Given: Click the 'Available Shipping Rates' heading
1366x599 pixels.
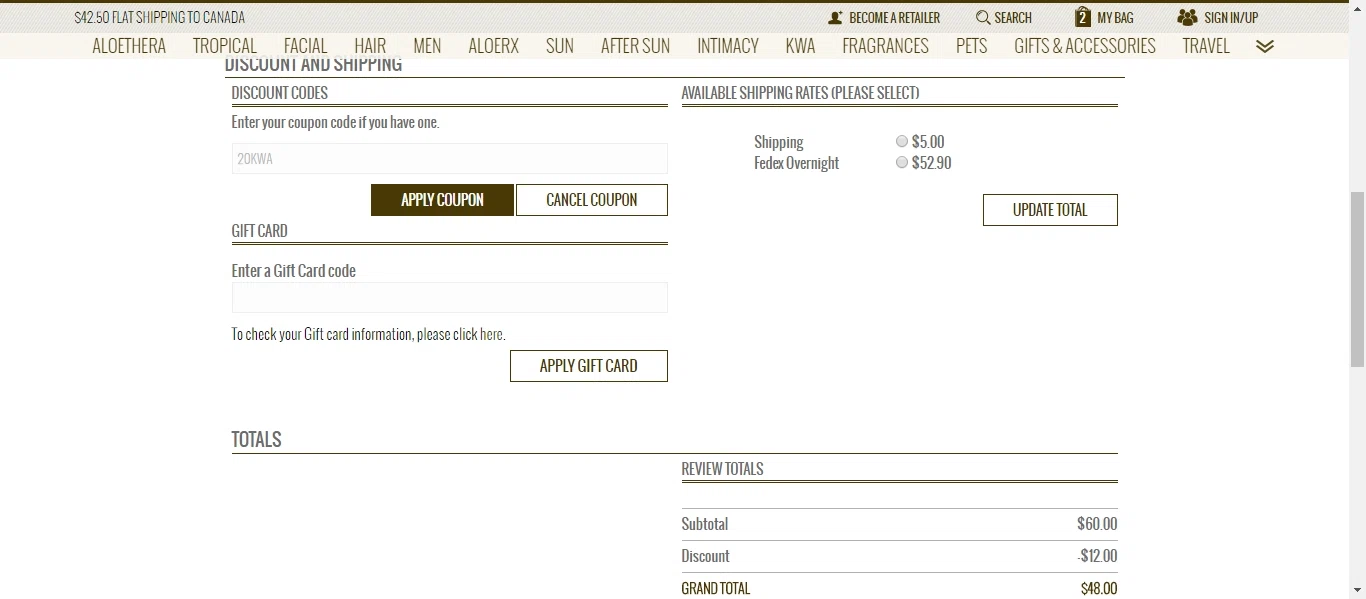Looking at the screenshot, I should (800, 93).
